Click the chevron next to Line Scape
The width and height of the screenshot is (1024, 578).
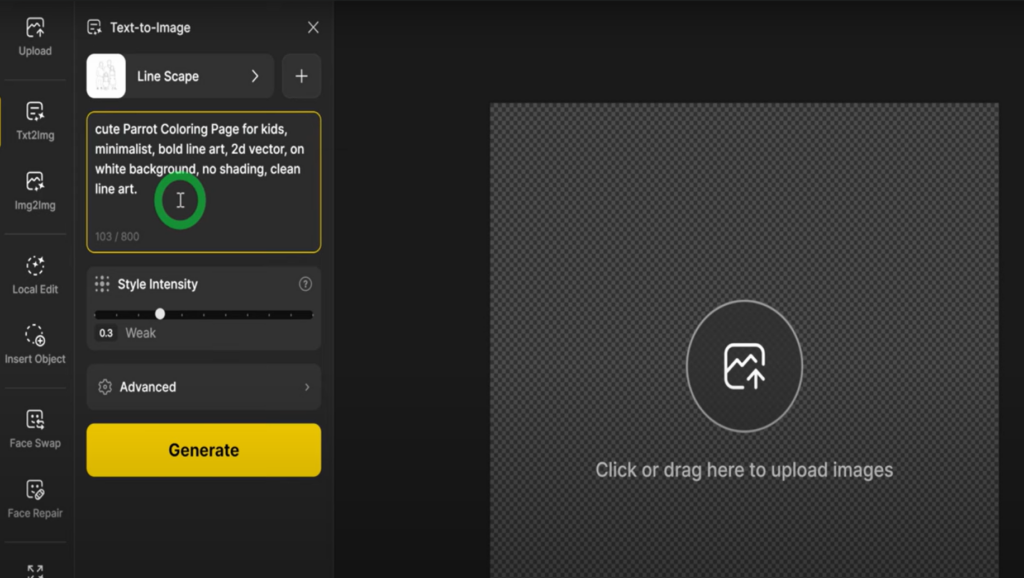pyautogui.click(x=255, y=76)
